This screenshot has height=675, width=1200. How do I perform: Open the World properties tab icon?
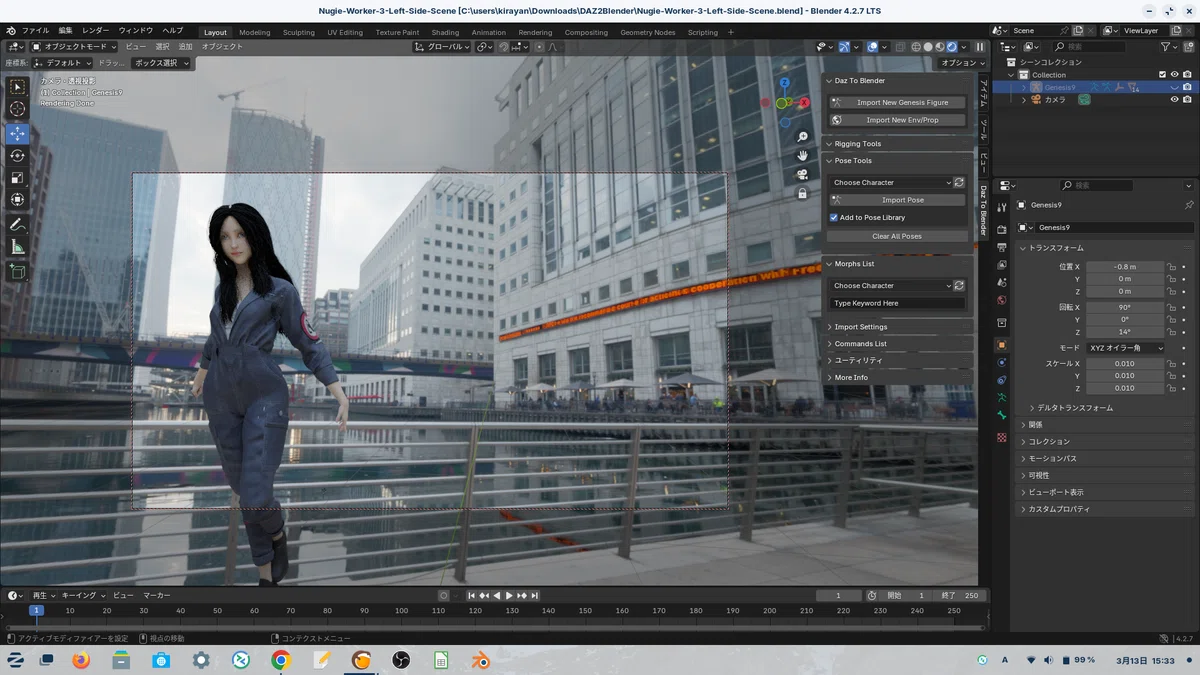pos(1001,299)
